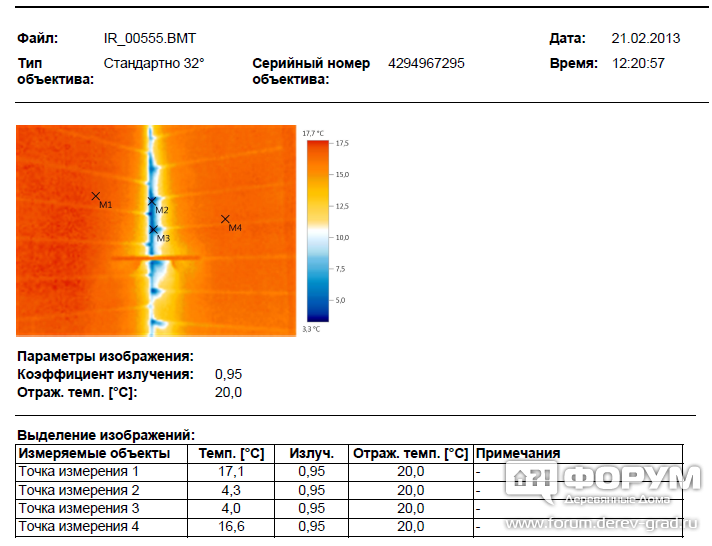Click the 5,0 tick on temperature scale
This screenshot has width=712, height=546.
(x=340, y=301)
